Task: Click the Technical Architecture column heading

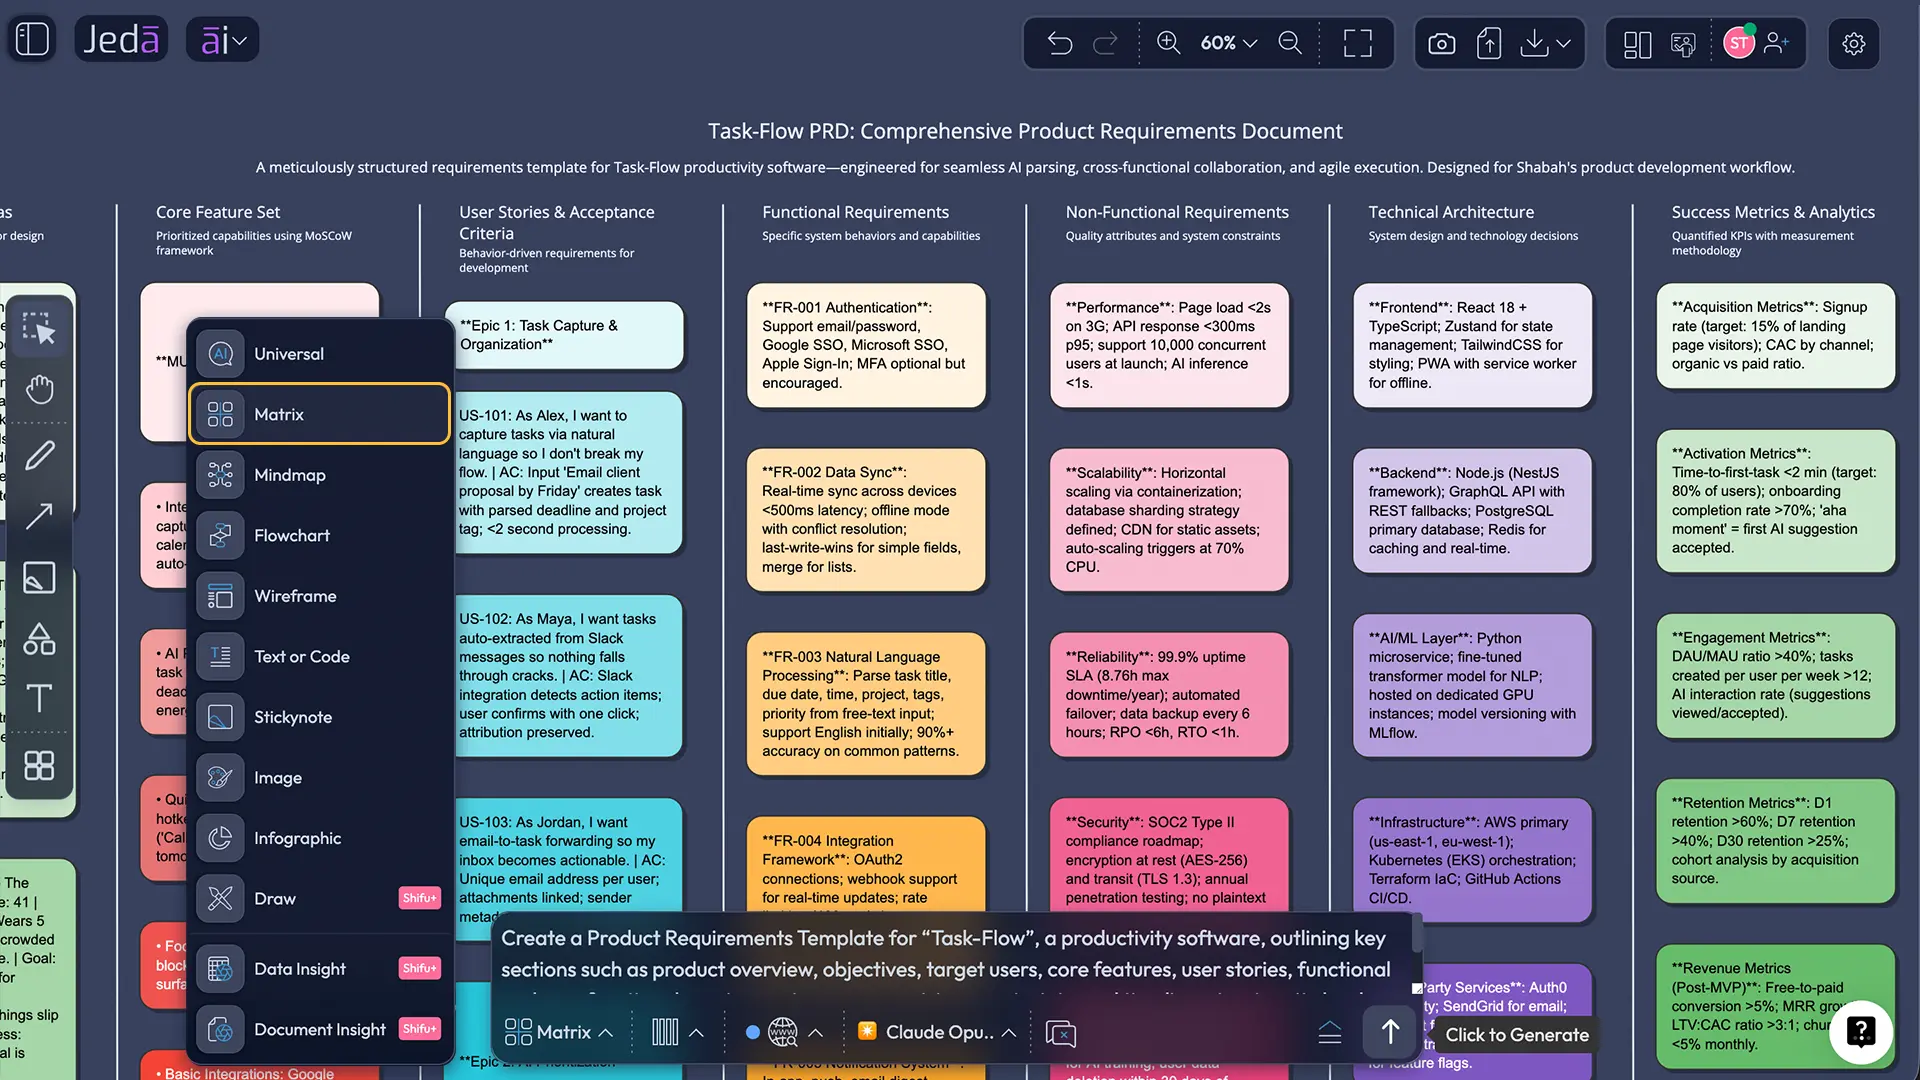Action: point(1451,212)
